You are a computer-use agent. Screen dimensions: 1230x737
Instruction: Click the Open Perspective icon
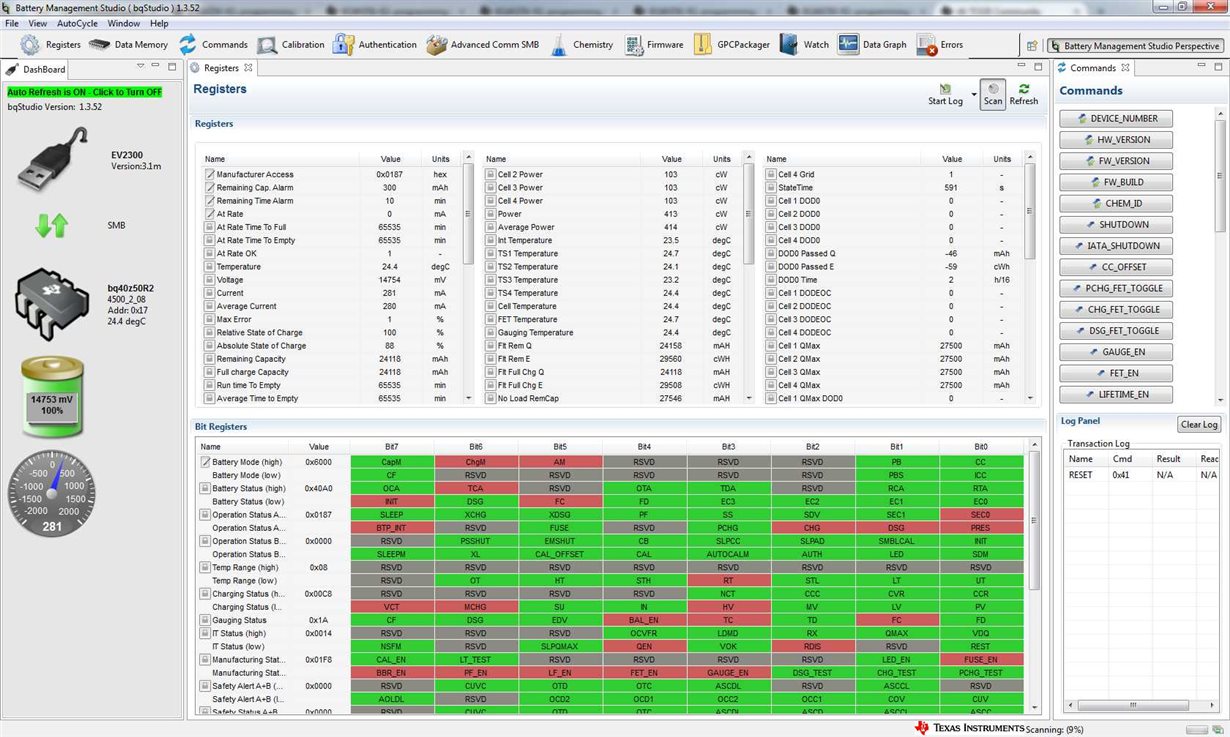tap(1032, 46)
